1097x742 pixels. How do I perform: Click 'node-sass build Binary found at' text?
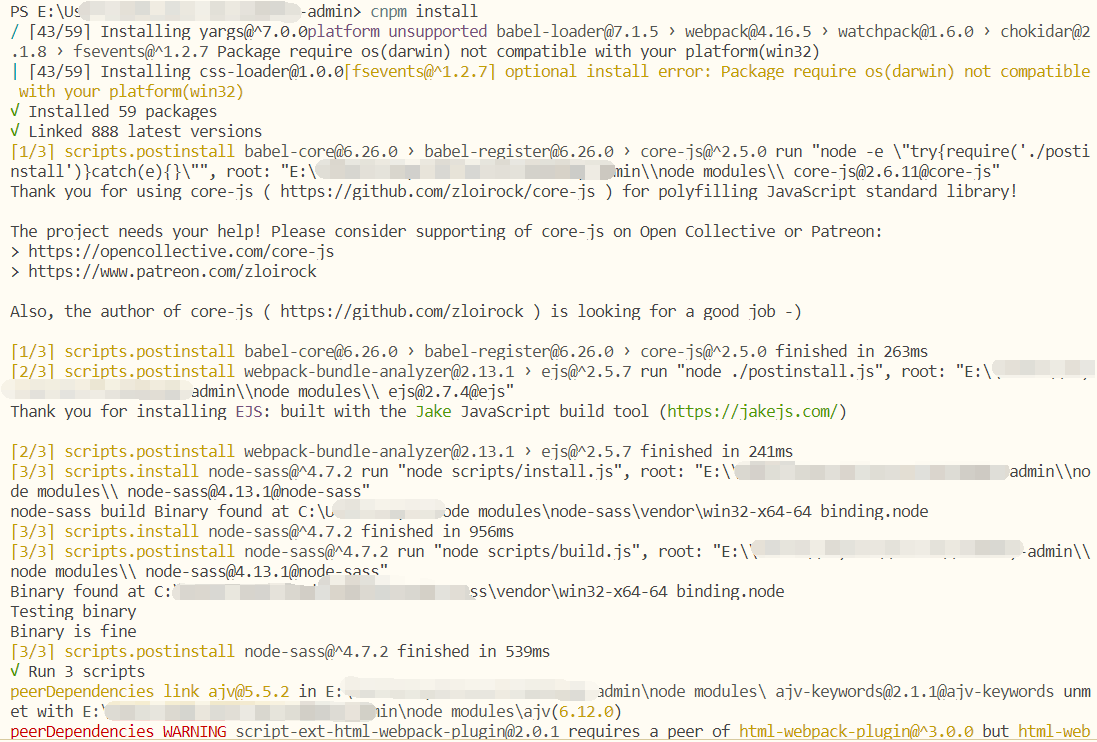150,512
